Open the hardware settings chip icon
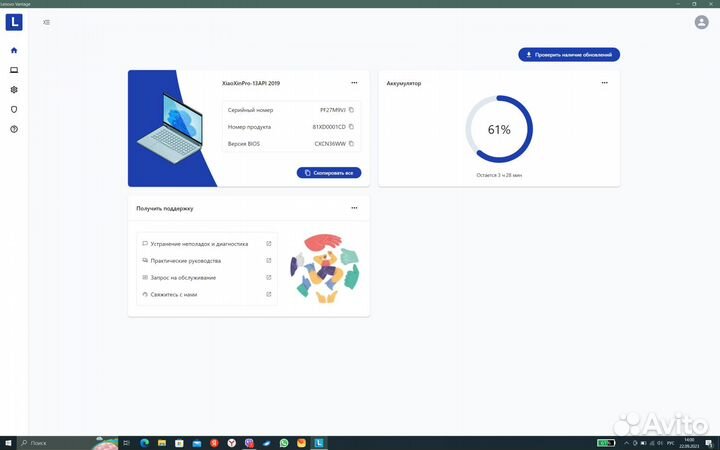The height and width of the screenshot is (450, 720). click(x=14, y=90)
